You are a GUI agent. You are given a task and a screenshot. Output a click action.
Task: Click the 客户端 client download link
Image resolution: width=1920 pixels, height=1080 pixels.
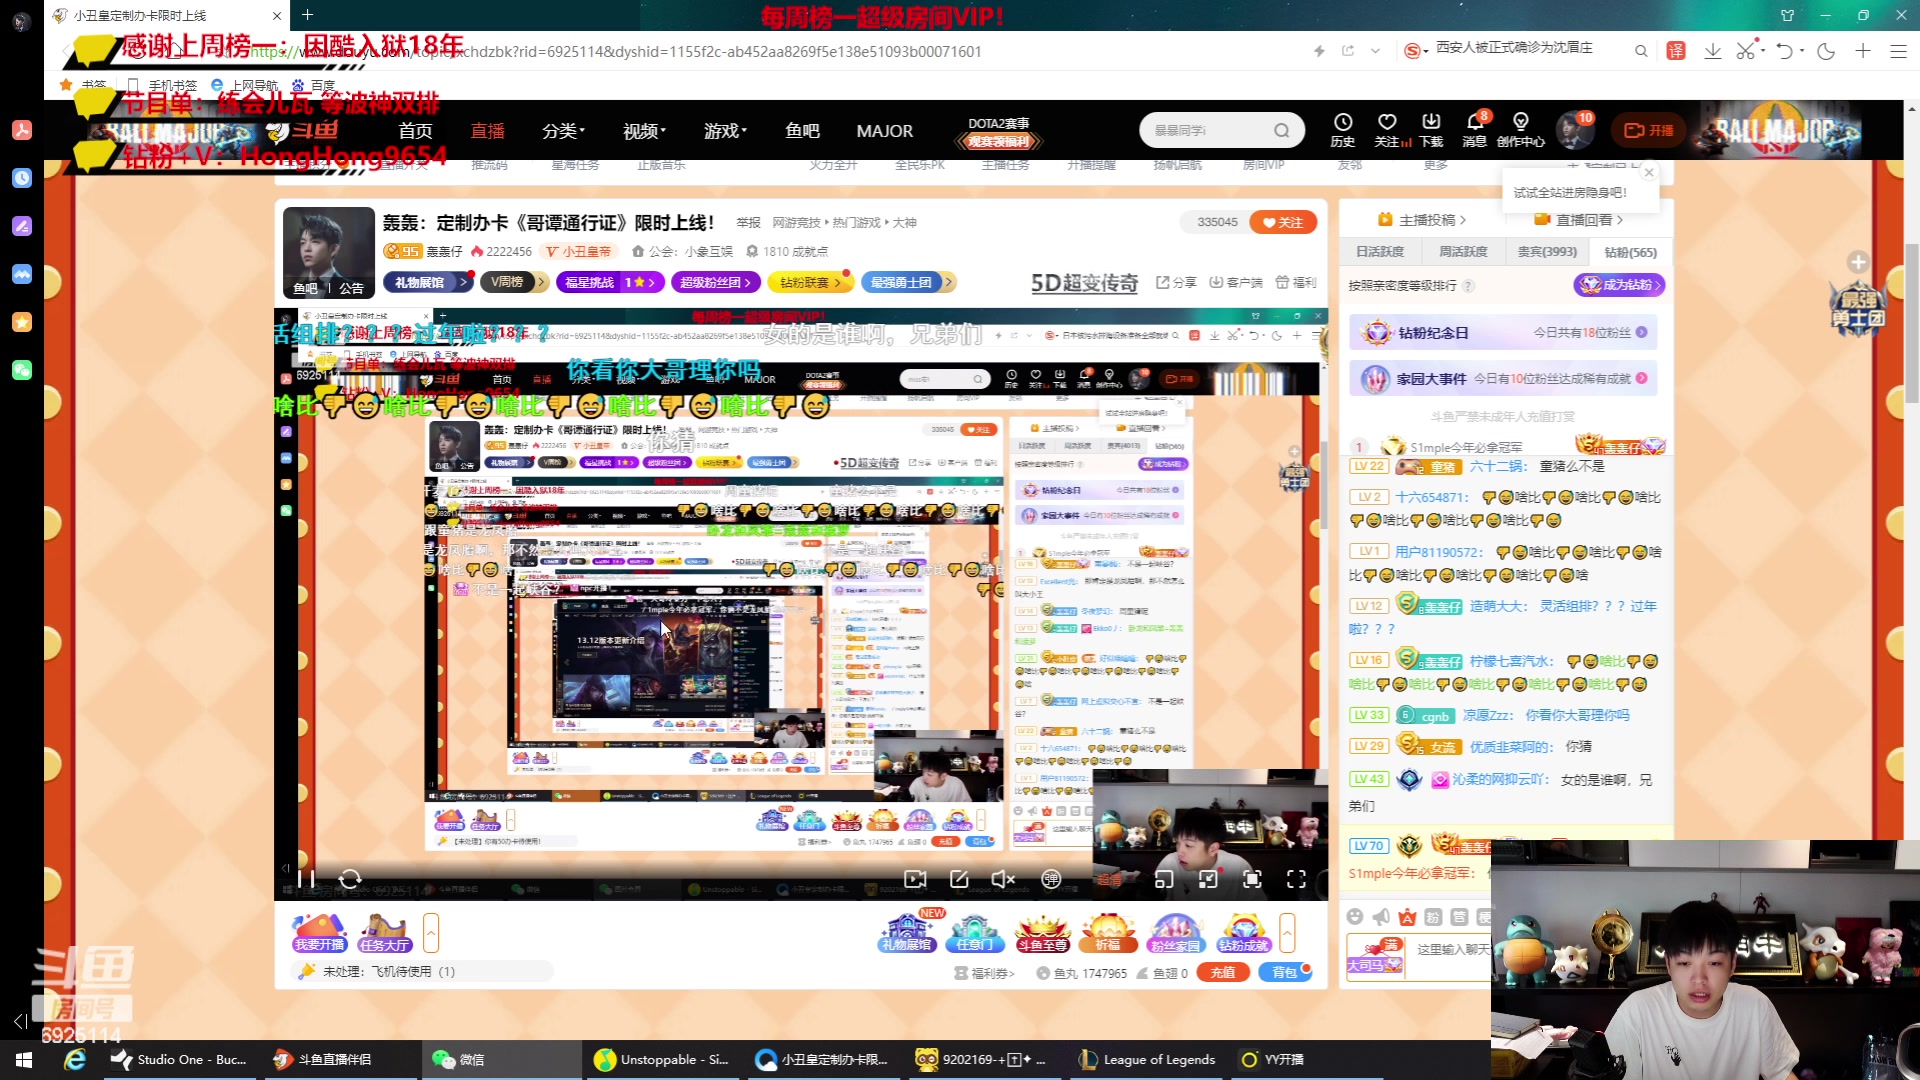[1236, 283]
